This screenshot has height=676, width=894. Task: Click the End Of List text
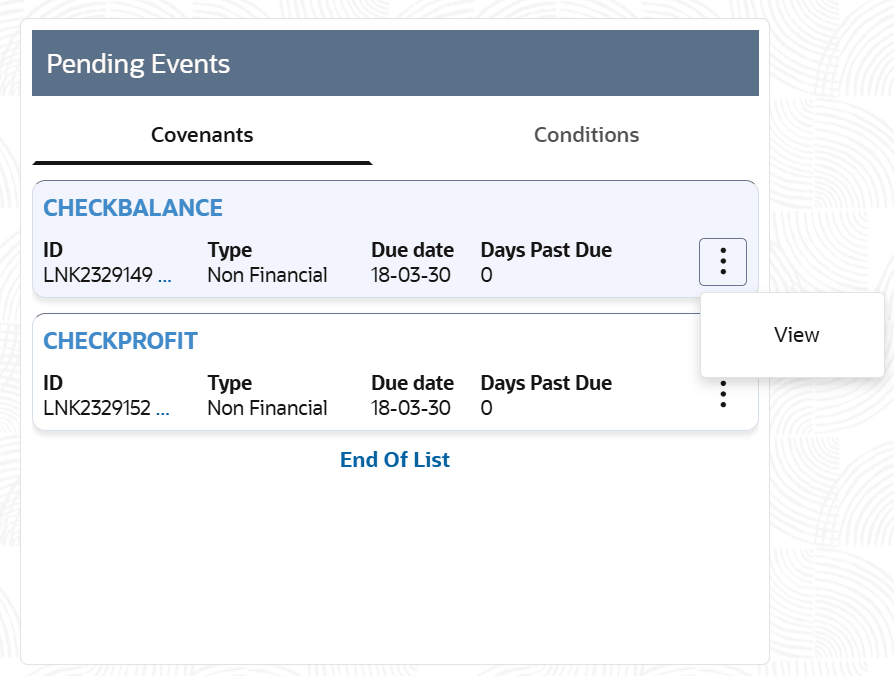(x=395, y=460)
